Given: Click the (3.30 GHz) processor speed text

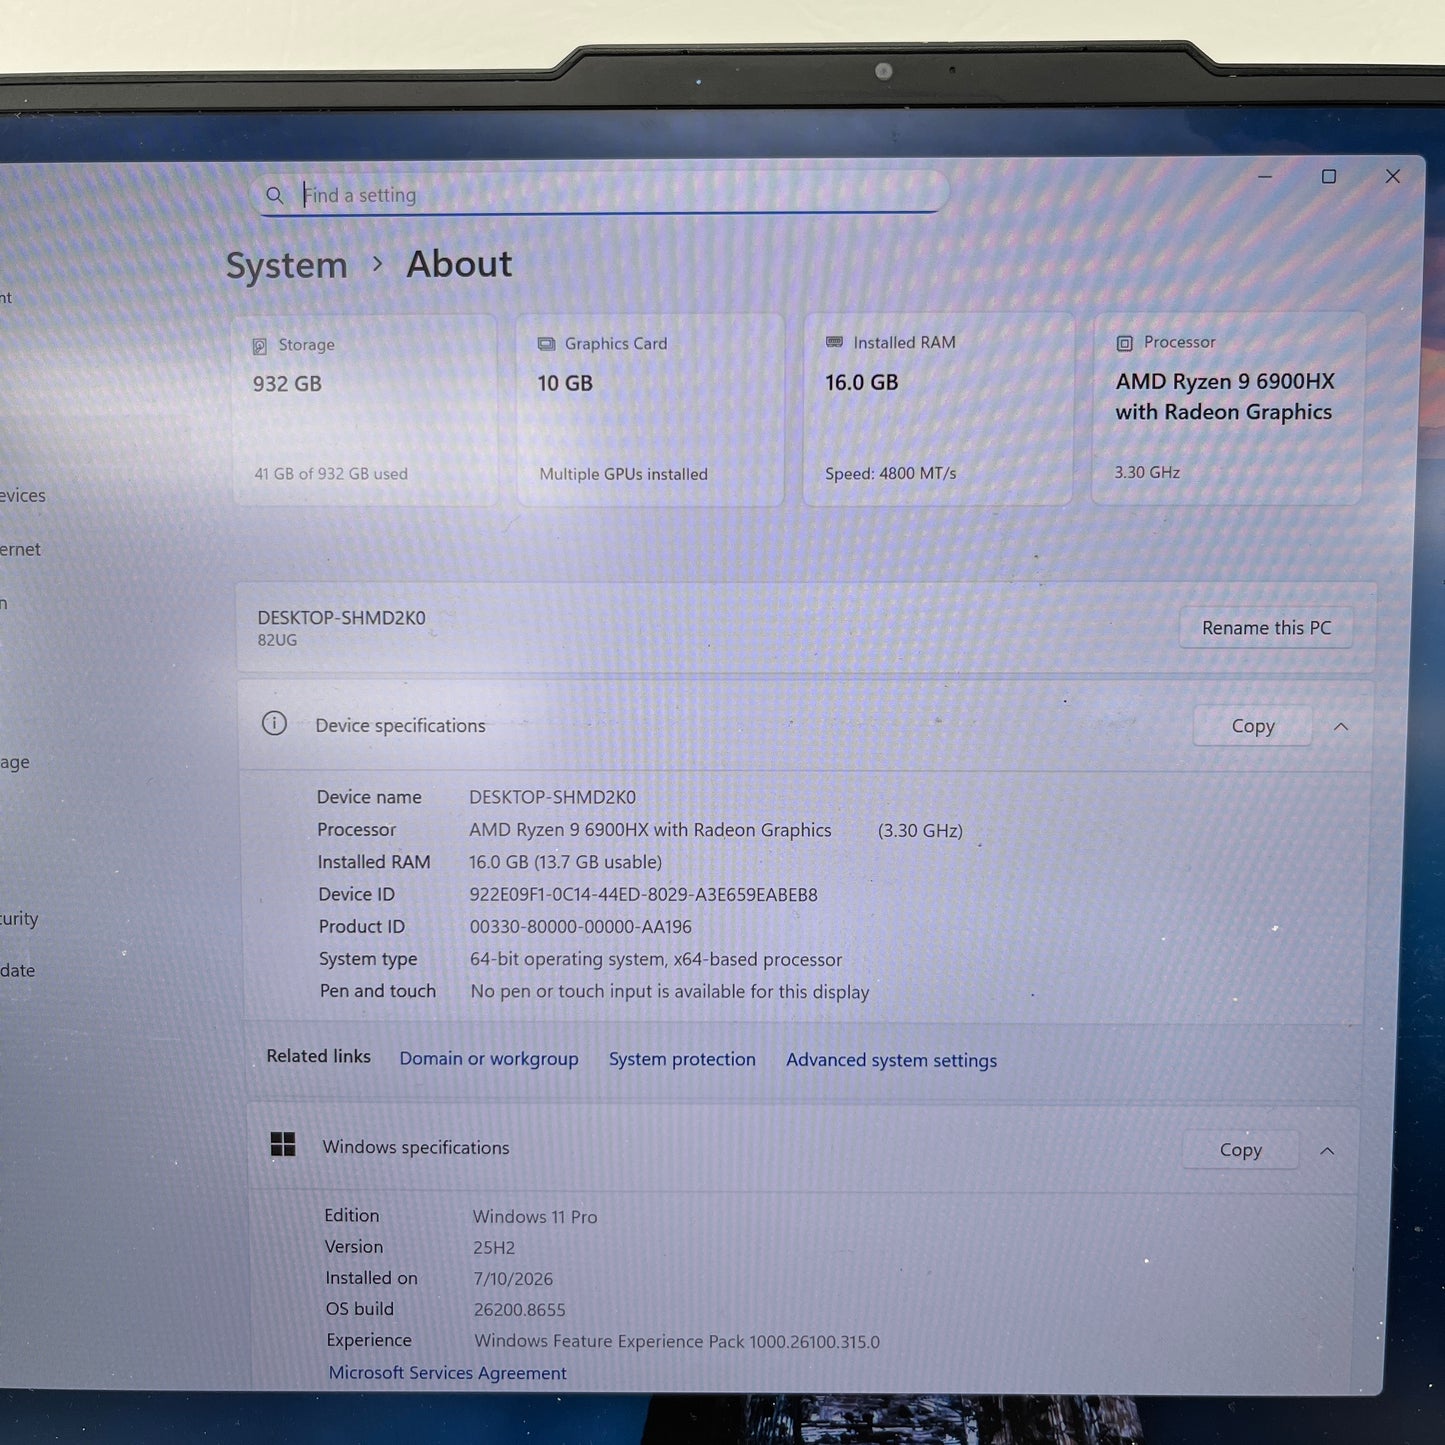Looking at the screenshot, I should click(920, 831).
